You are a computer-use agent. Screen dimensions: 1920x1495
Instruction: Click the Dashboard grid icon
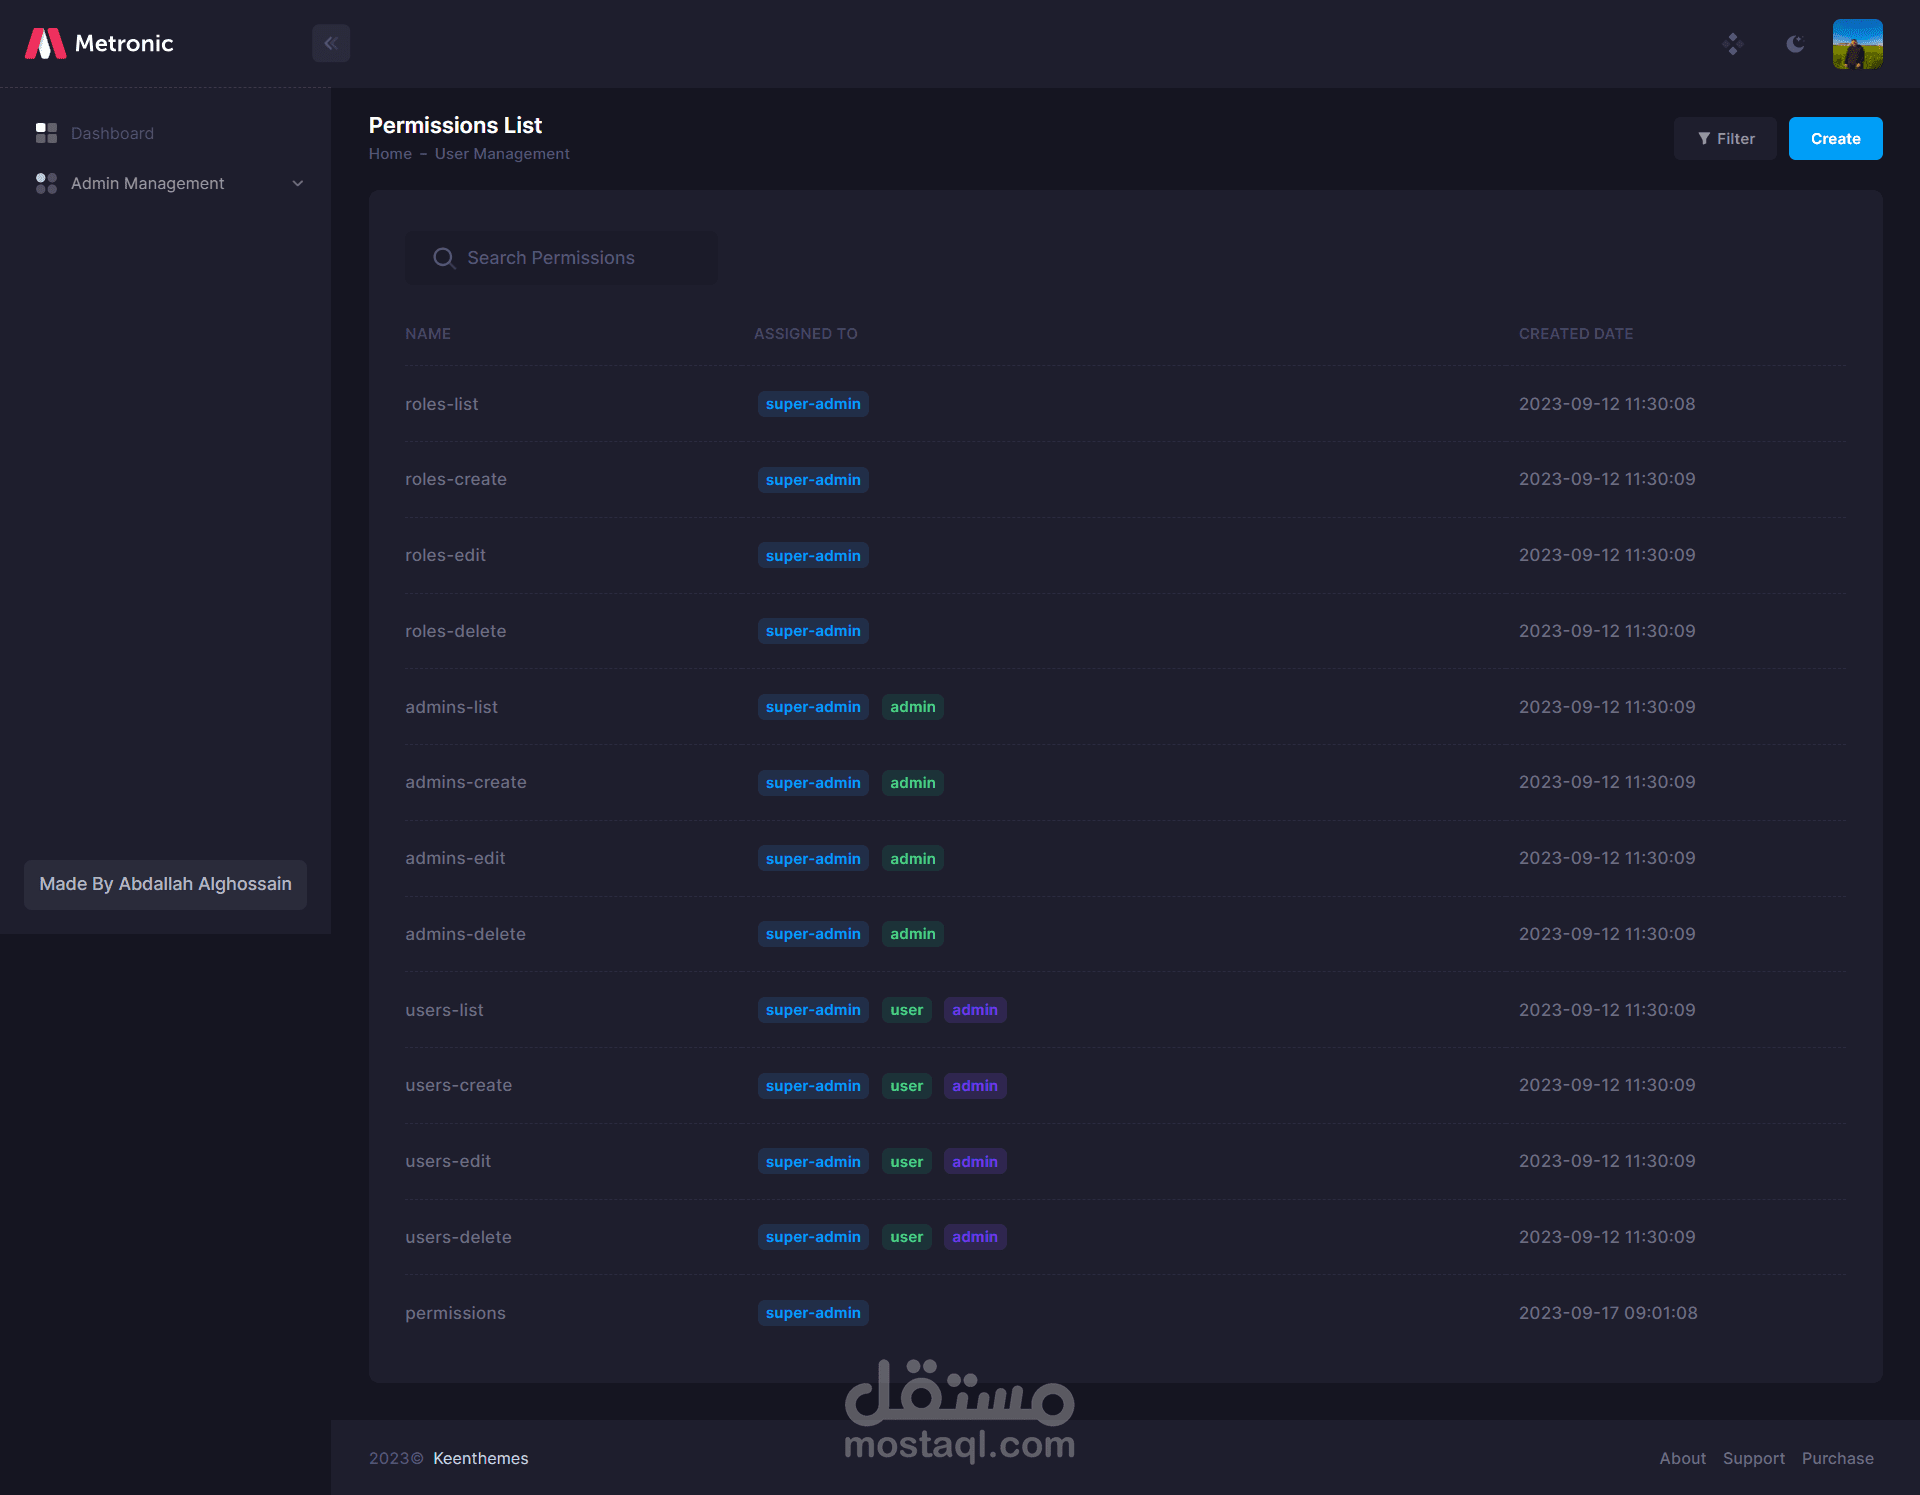click(x=46, y=133)
